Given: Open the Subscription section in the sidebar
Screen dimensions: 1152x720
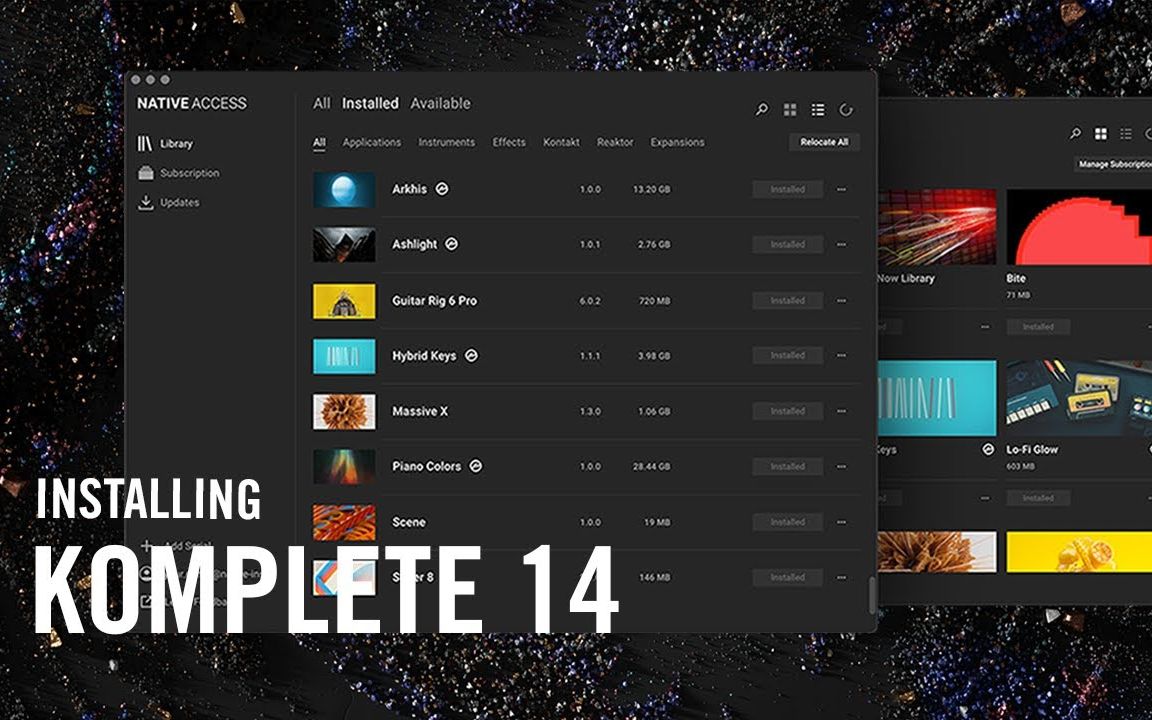Looking at the screenshot, I should pos(189,172).
